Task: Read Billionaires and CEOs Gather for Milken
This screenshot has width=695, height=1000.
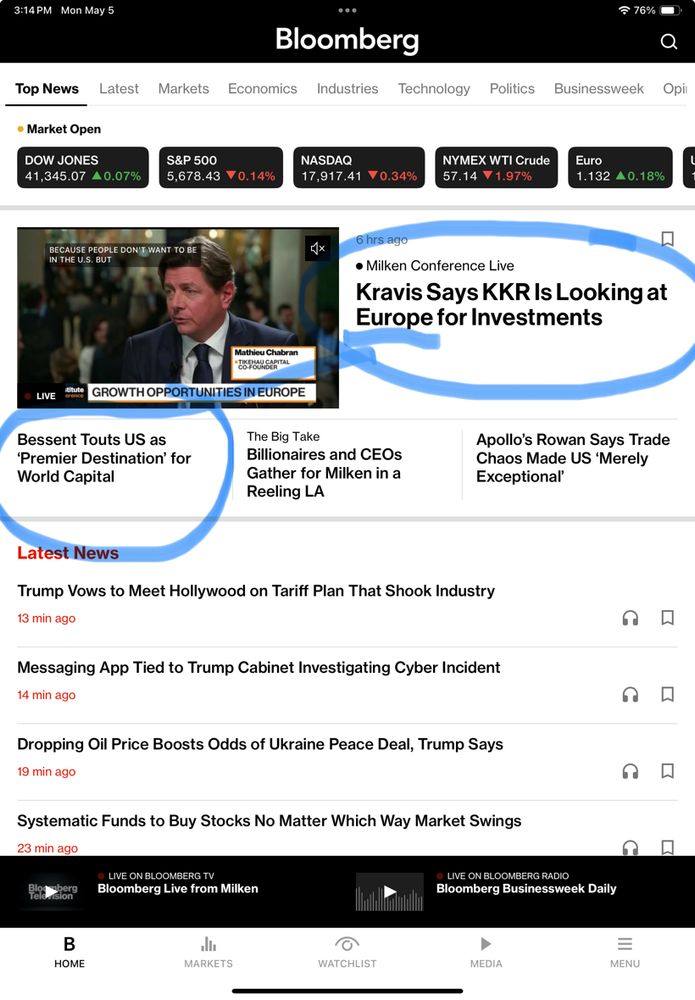Action: pos(325,473)
